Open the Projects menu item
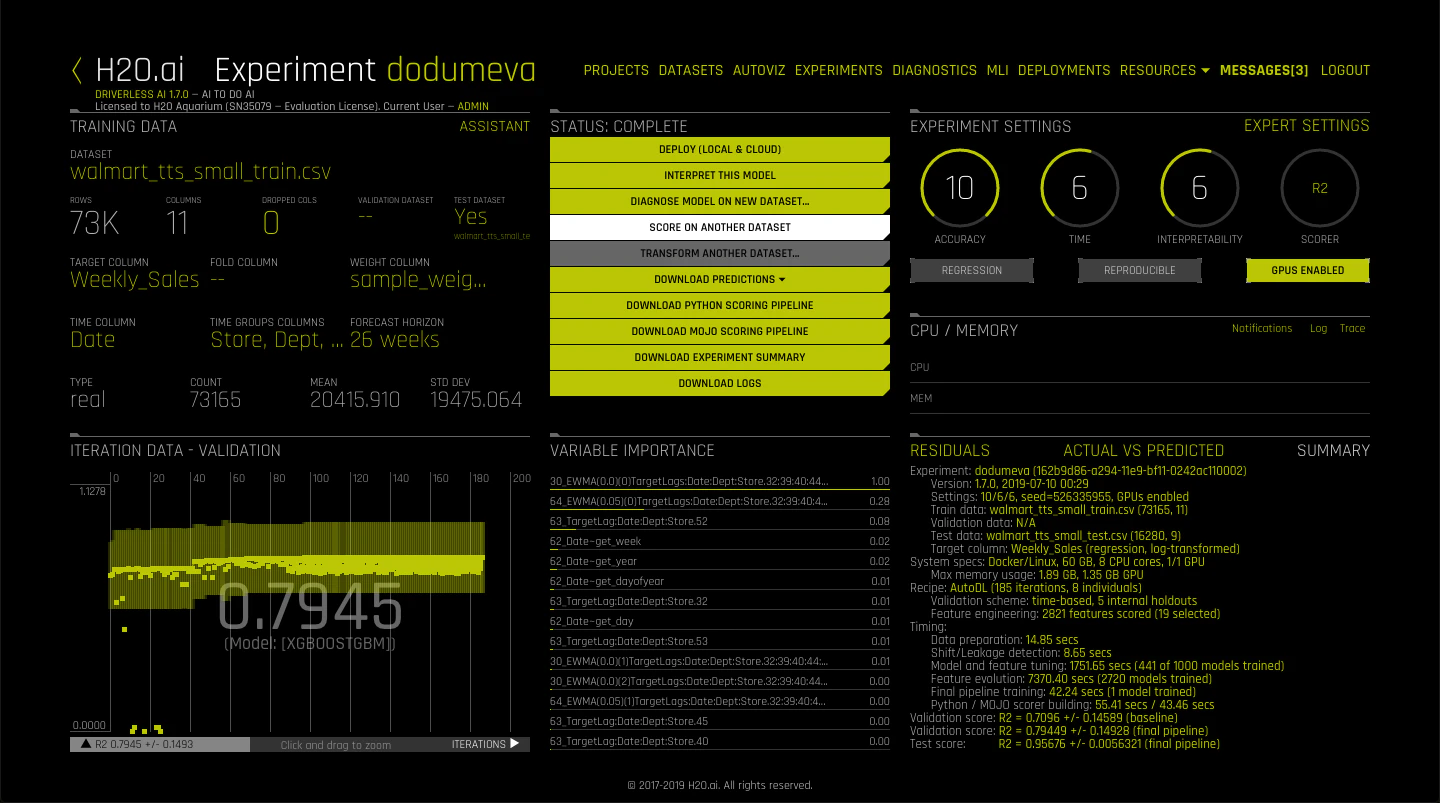The height and width of the screenshot is (803, 1440). 616,70
